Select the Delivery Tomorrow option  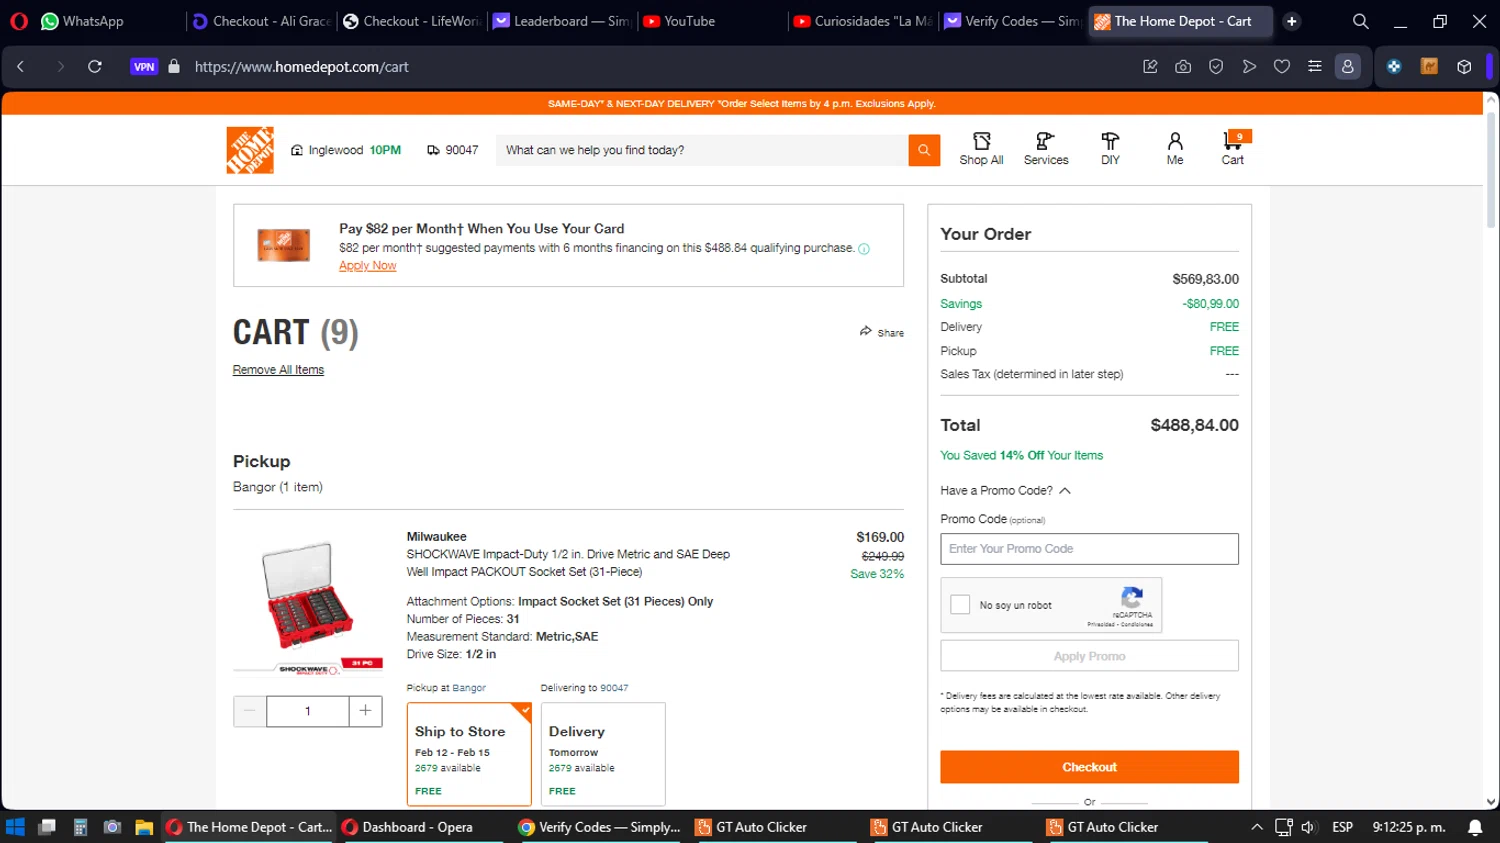coord(603,754)
